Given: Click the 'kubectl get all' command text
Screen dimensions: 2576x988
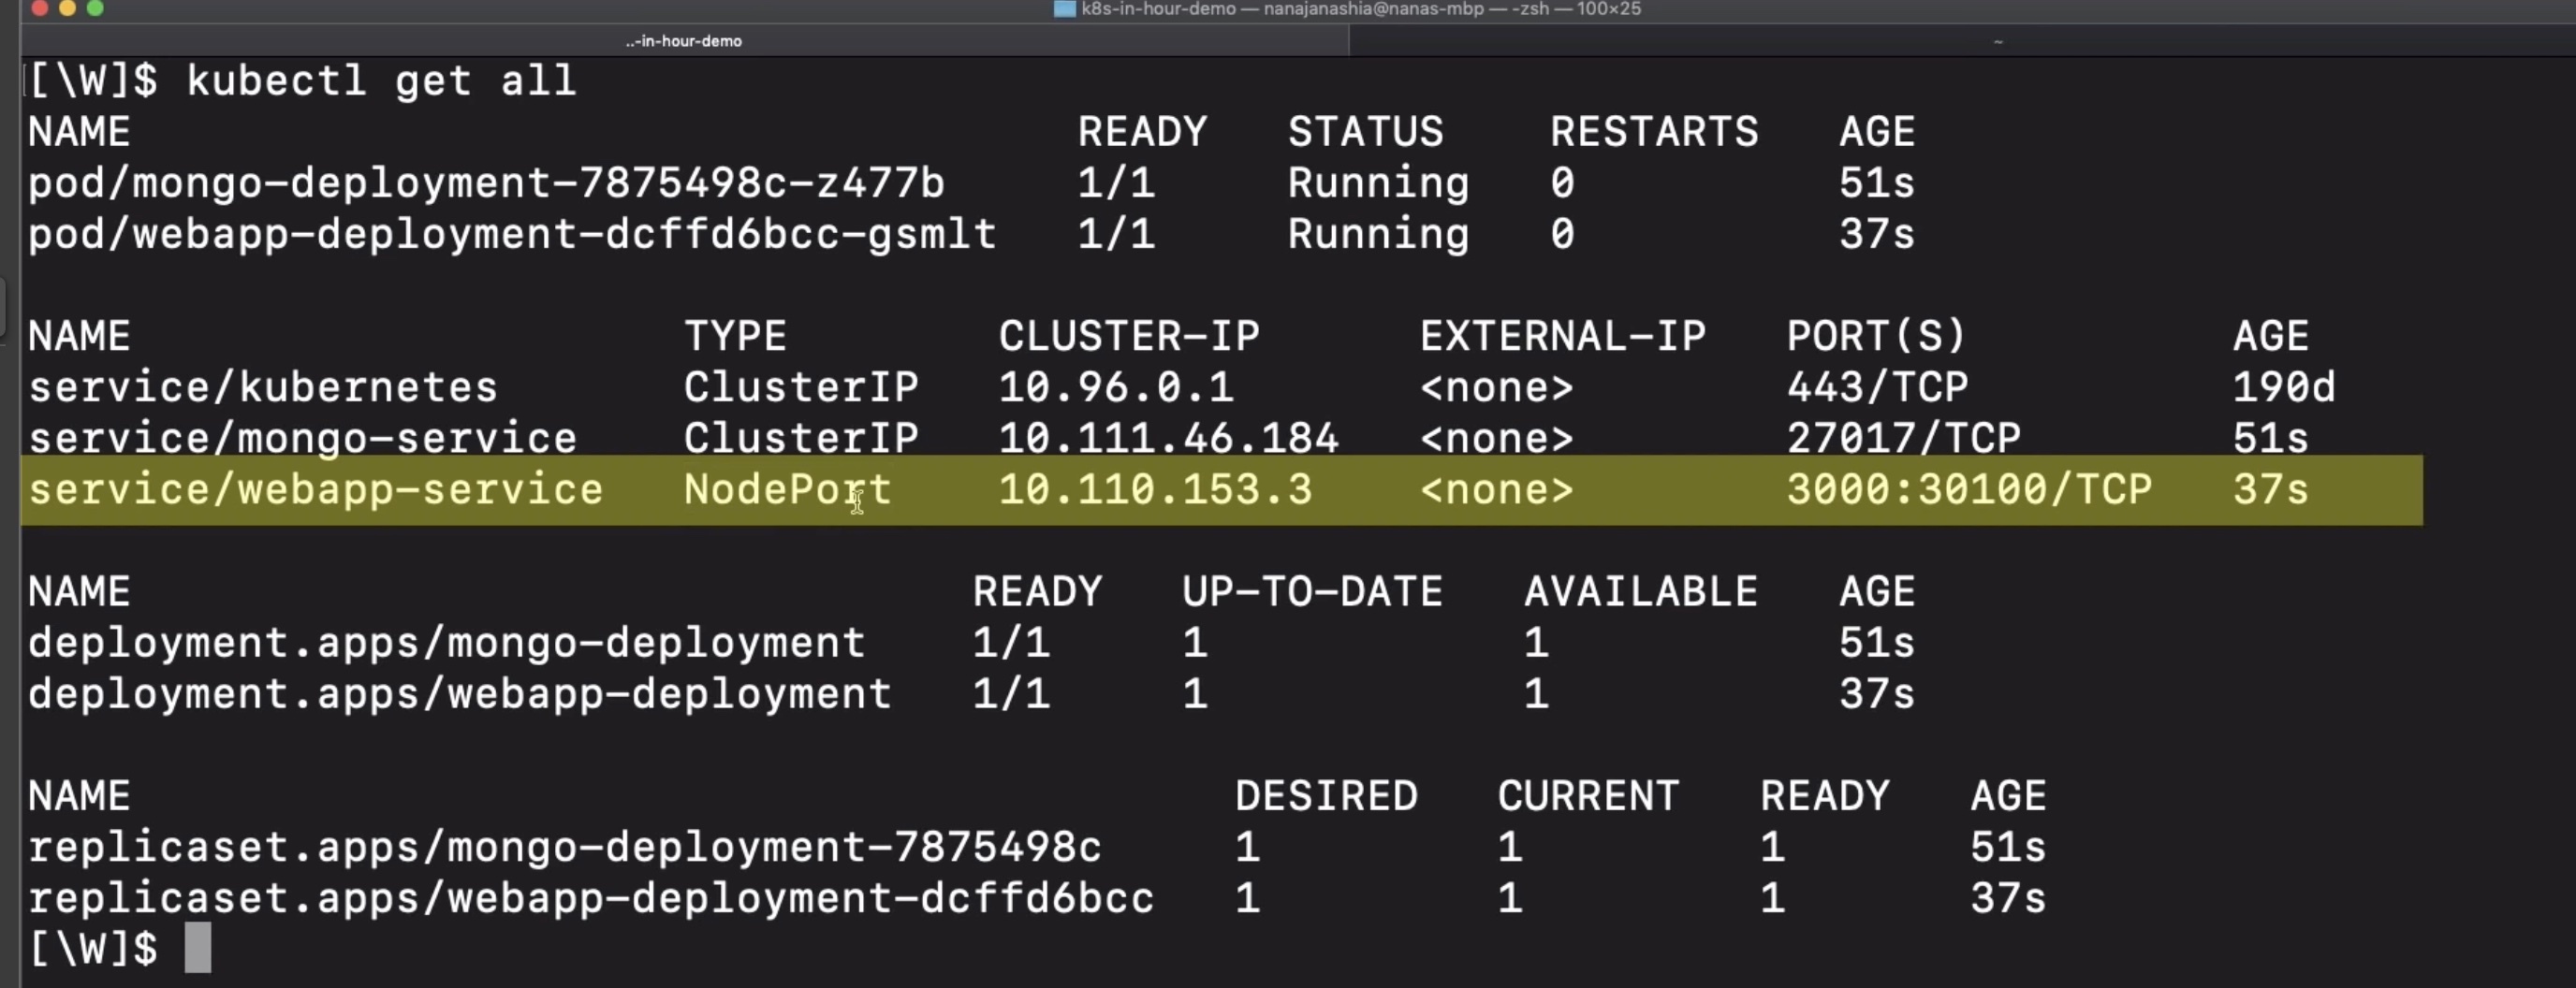Looking at the screenshot, I should click(x=381, y=80).
